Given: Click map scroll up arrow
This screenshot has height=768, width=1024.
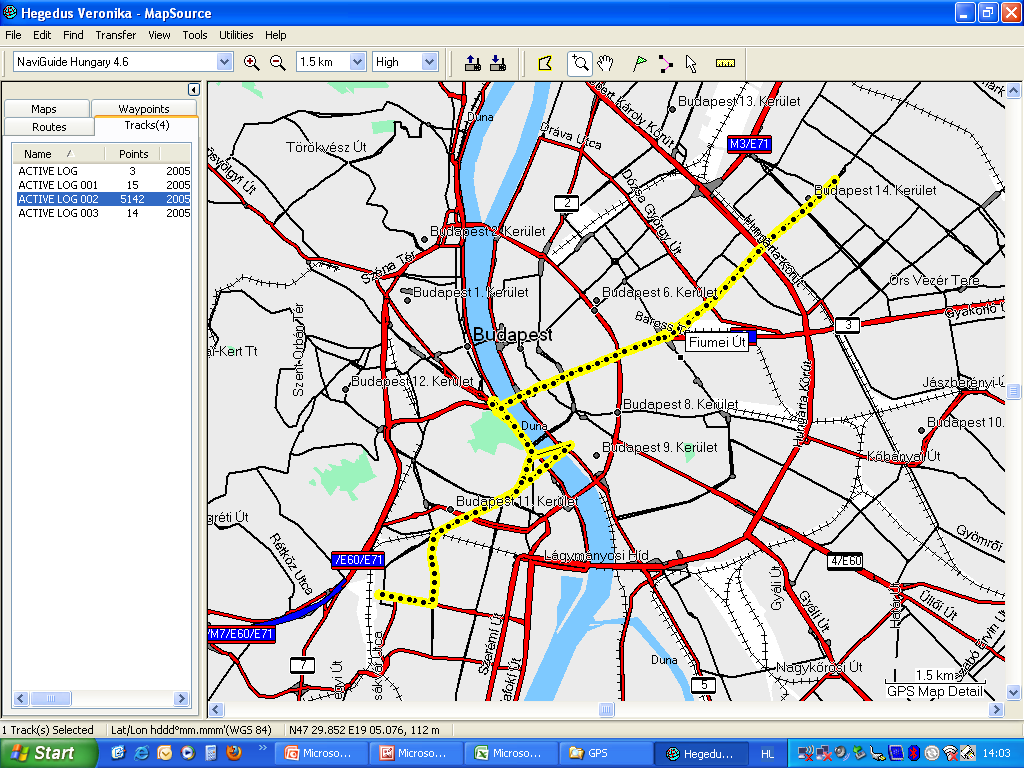Looking at the screenshot, I should pyautogui.click(x=1014, y=90).
